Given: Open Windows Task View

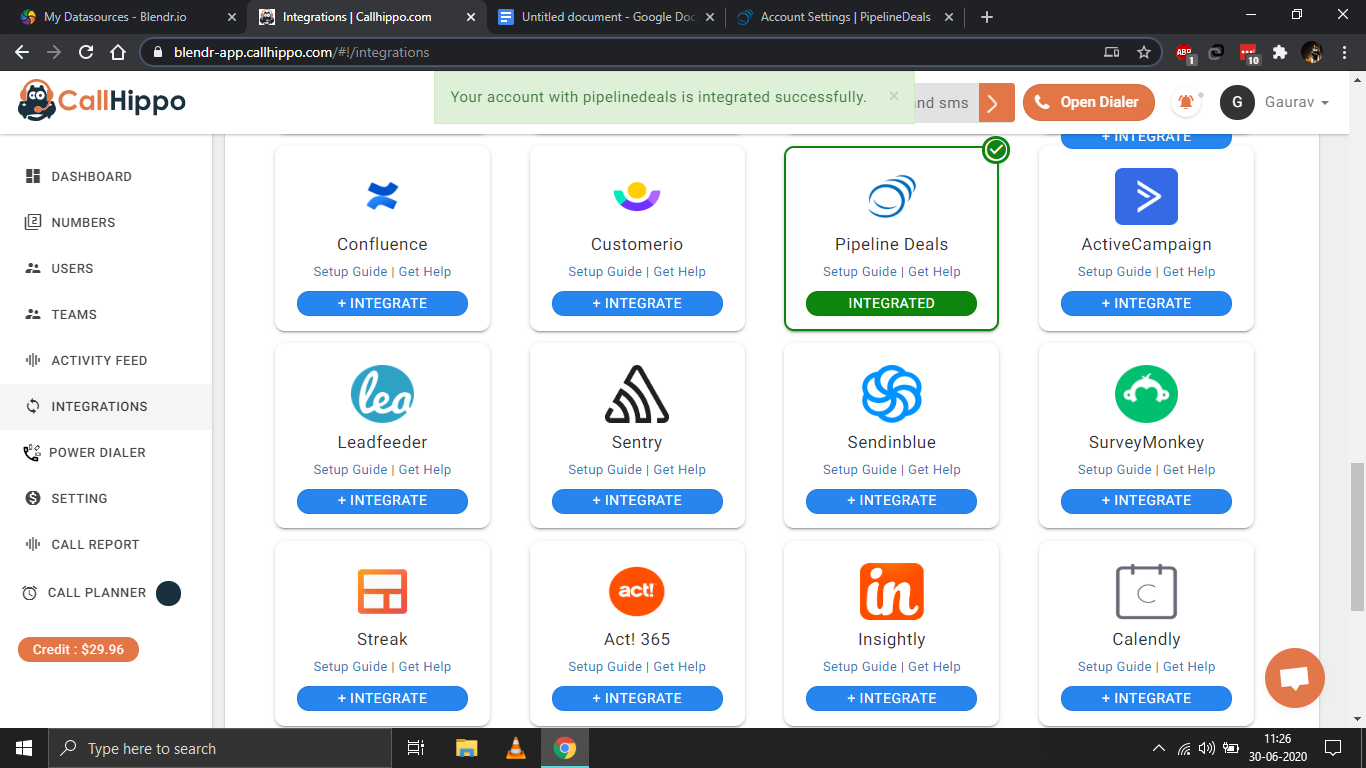Looking at the screenshot, I should [416, 748].
